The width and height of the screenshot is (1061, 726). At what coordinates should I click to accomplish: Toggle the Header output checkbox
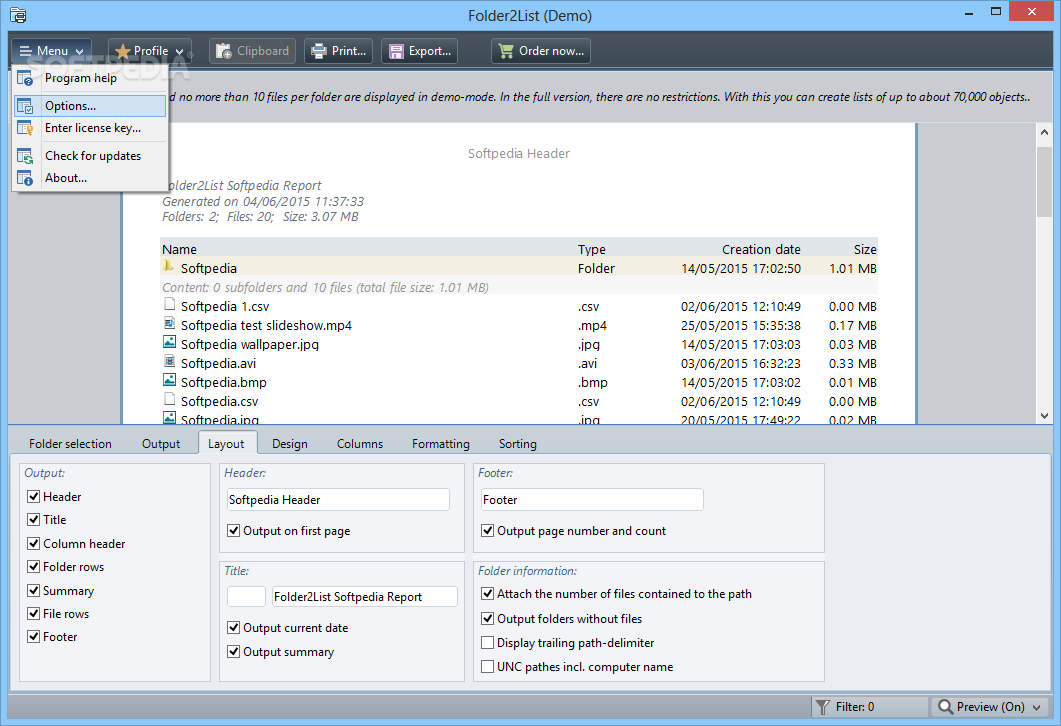33,497
